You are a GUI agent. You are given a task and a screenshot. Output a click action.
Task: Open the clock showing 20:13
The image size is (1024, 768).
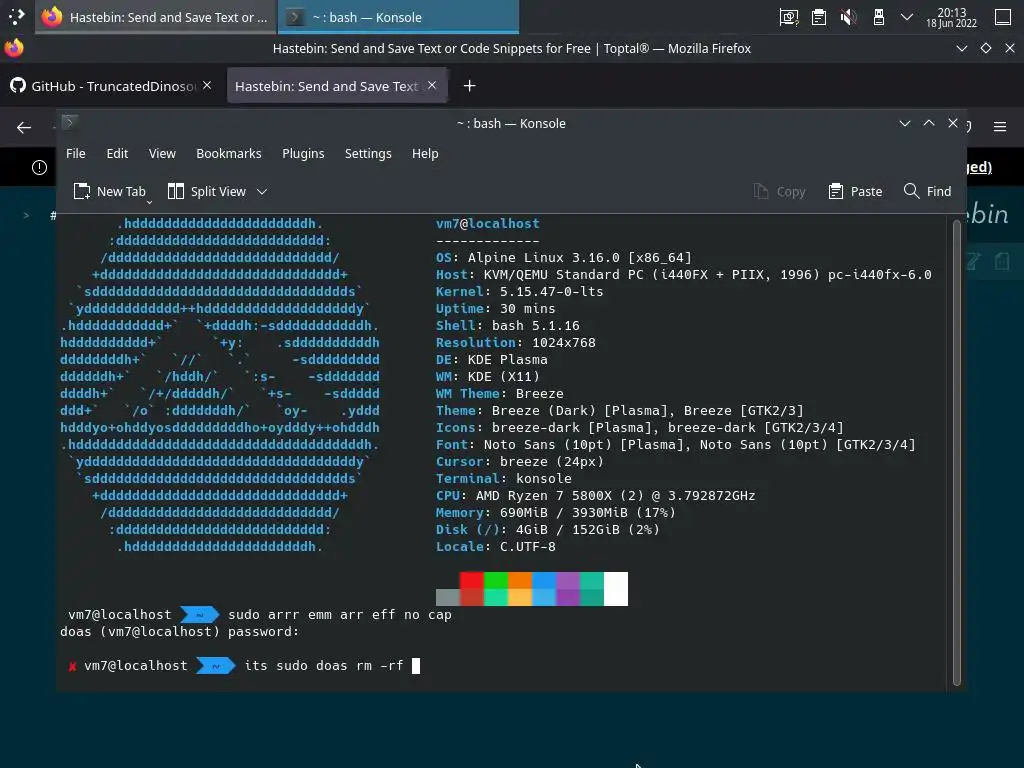tap(952, 18)
